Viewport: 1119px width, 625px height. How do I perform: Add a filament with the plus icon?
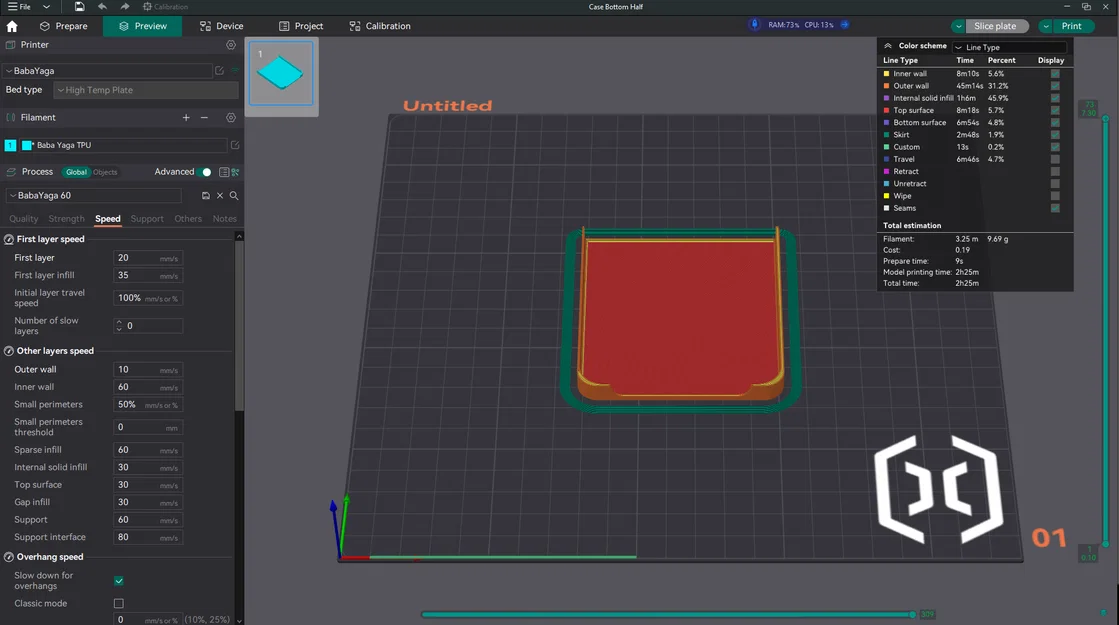pos(186,118)
